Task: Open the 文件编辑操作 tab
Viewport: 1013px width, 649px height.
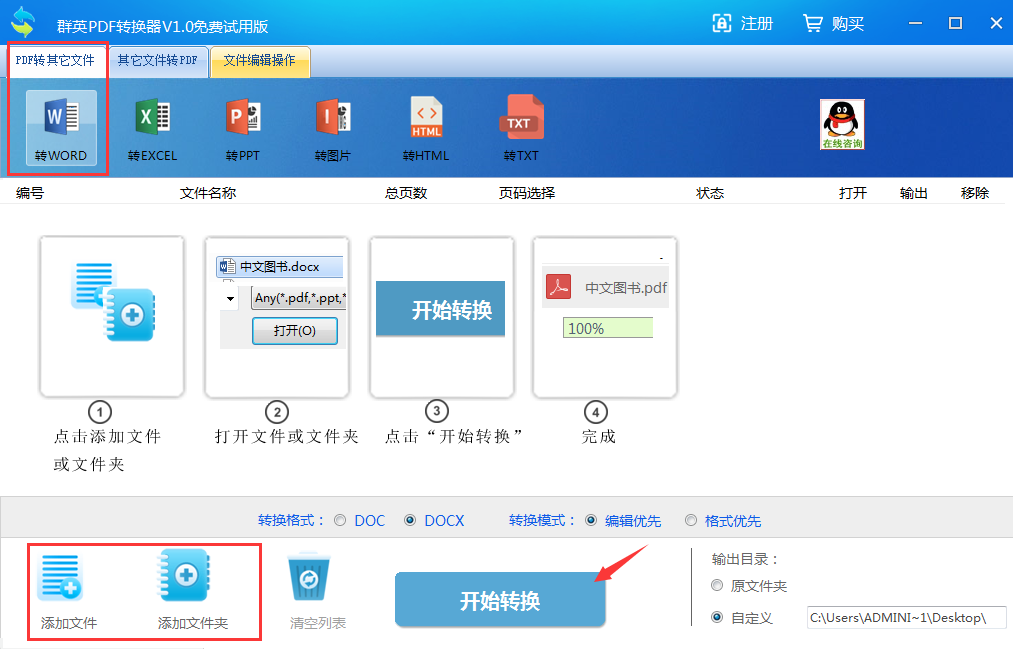Action: click(260, 61)
